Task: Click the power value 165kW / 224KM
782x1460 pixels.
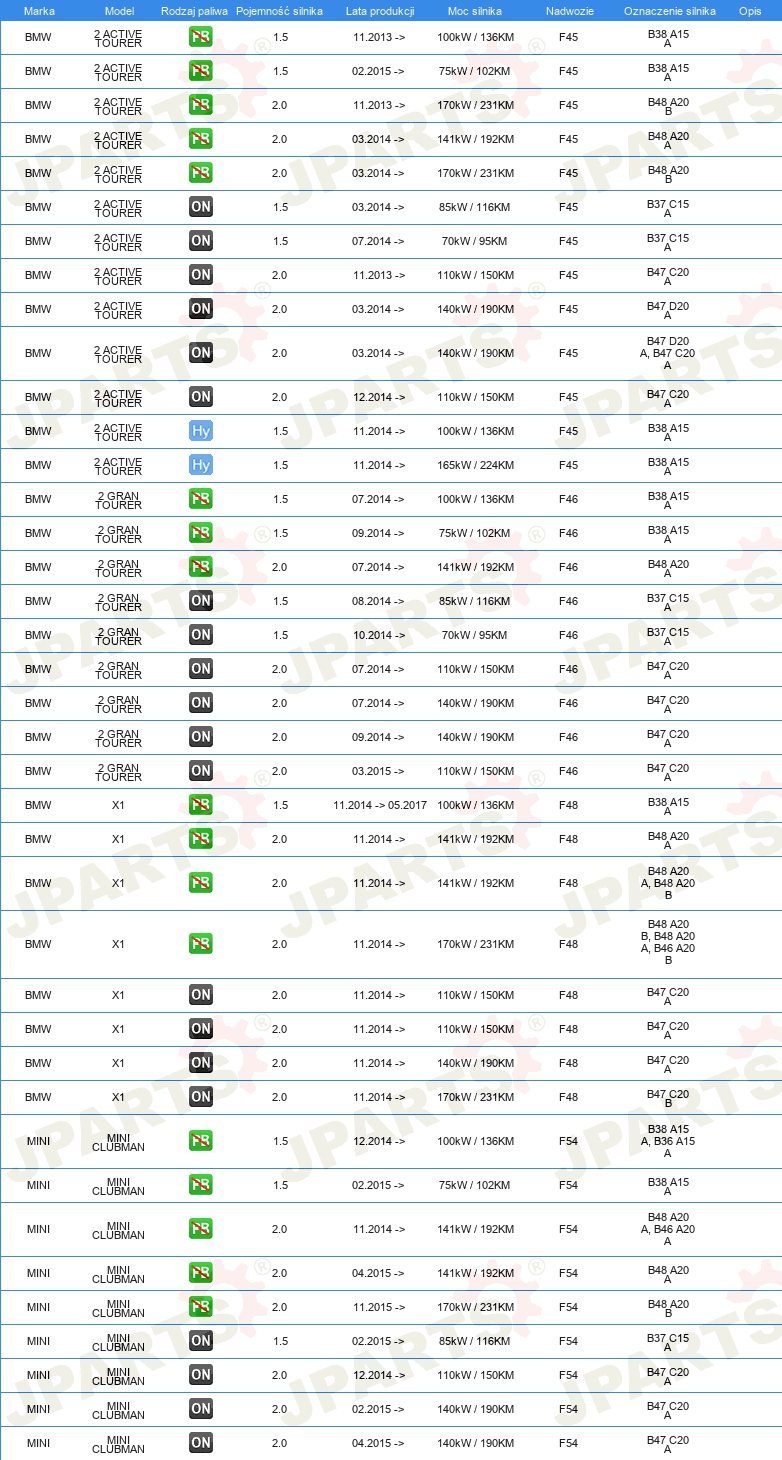Action: click(x=476, y=465)
